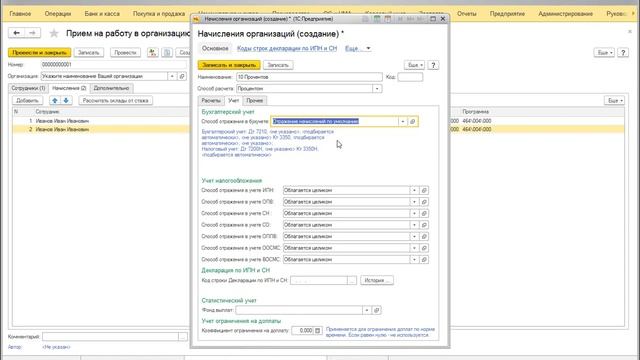The height and width of the screenshot is (360, 640).
Task: Click 'Провести' button in hiring document
Action: coord(125,53)
